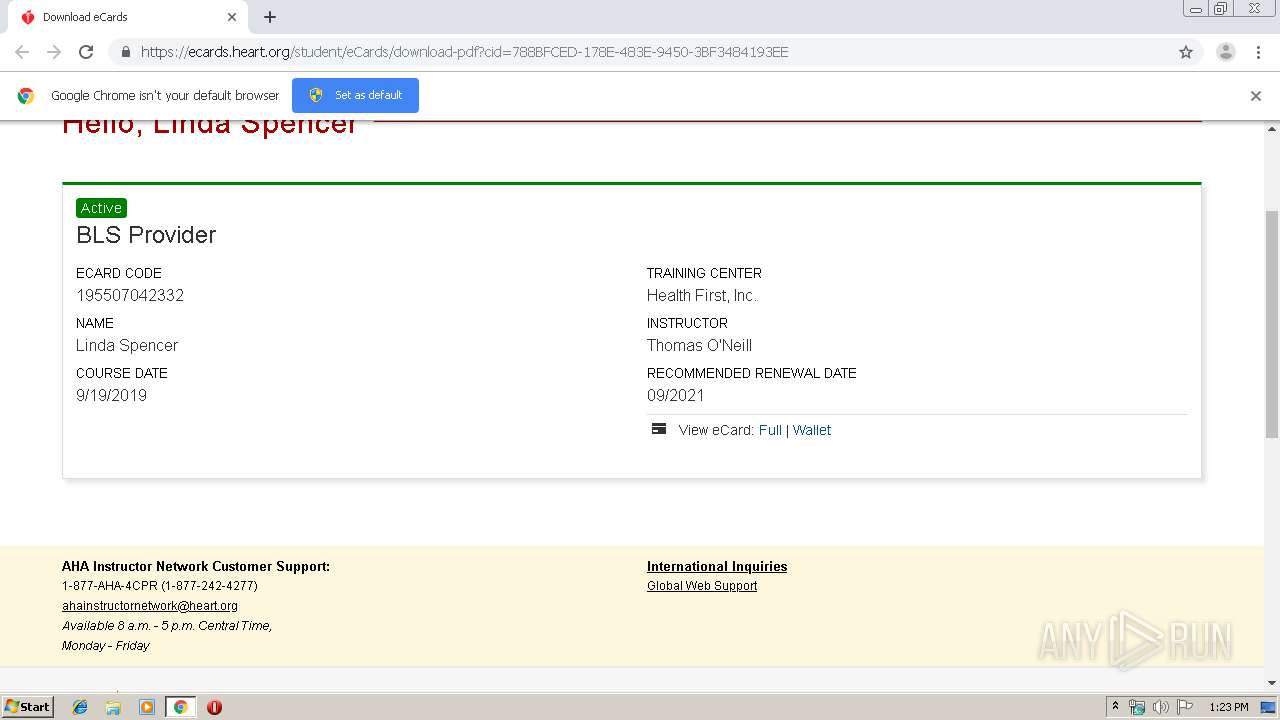Click the scrollbar down arrow
1280x720 pixels.
click(1272, 683)
